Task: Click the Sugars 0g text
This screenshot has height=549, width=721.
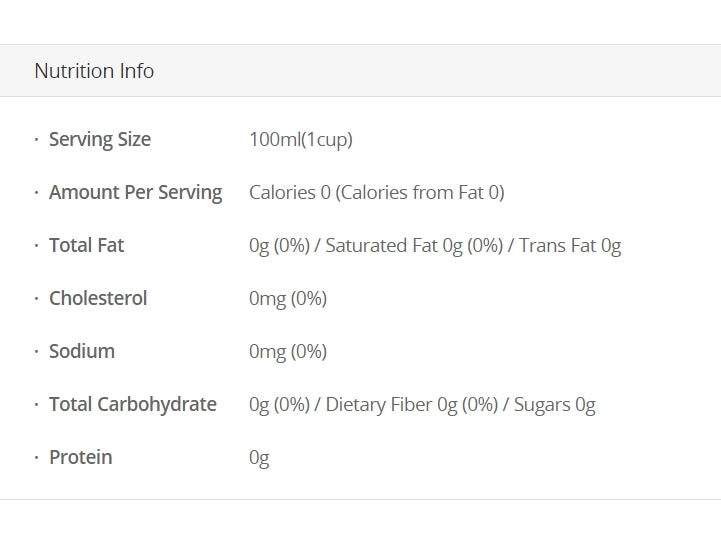Action: [x=554, y=405]
